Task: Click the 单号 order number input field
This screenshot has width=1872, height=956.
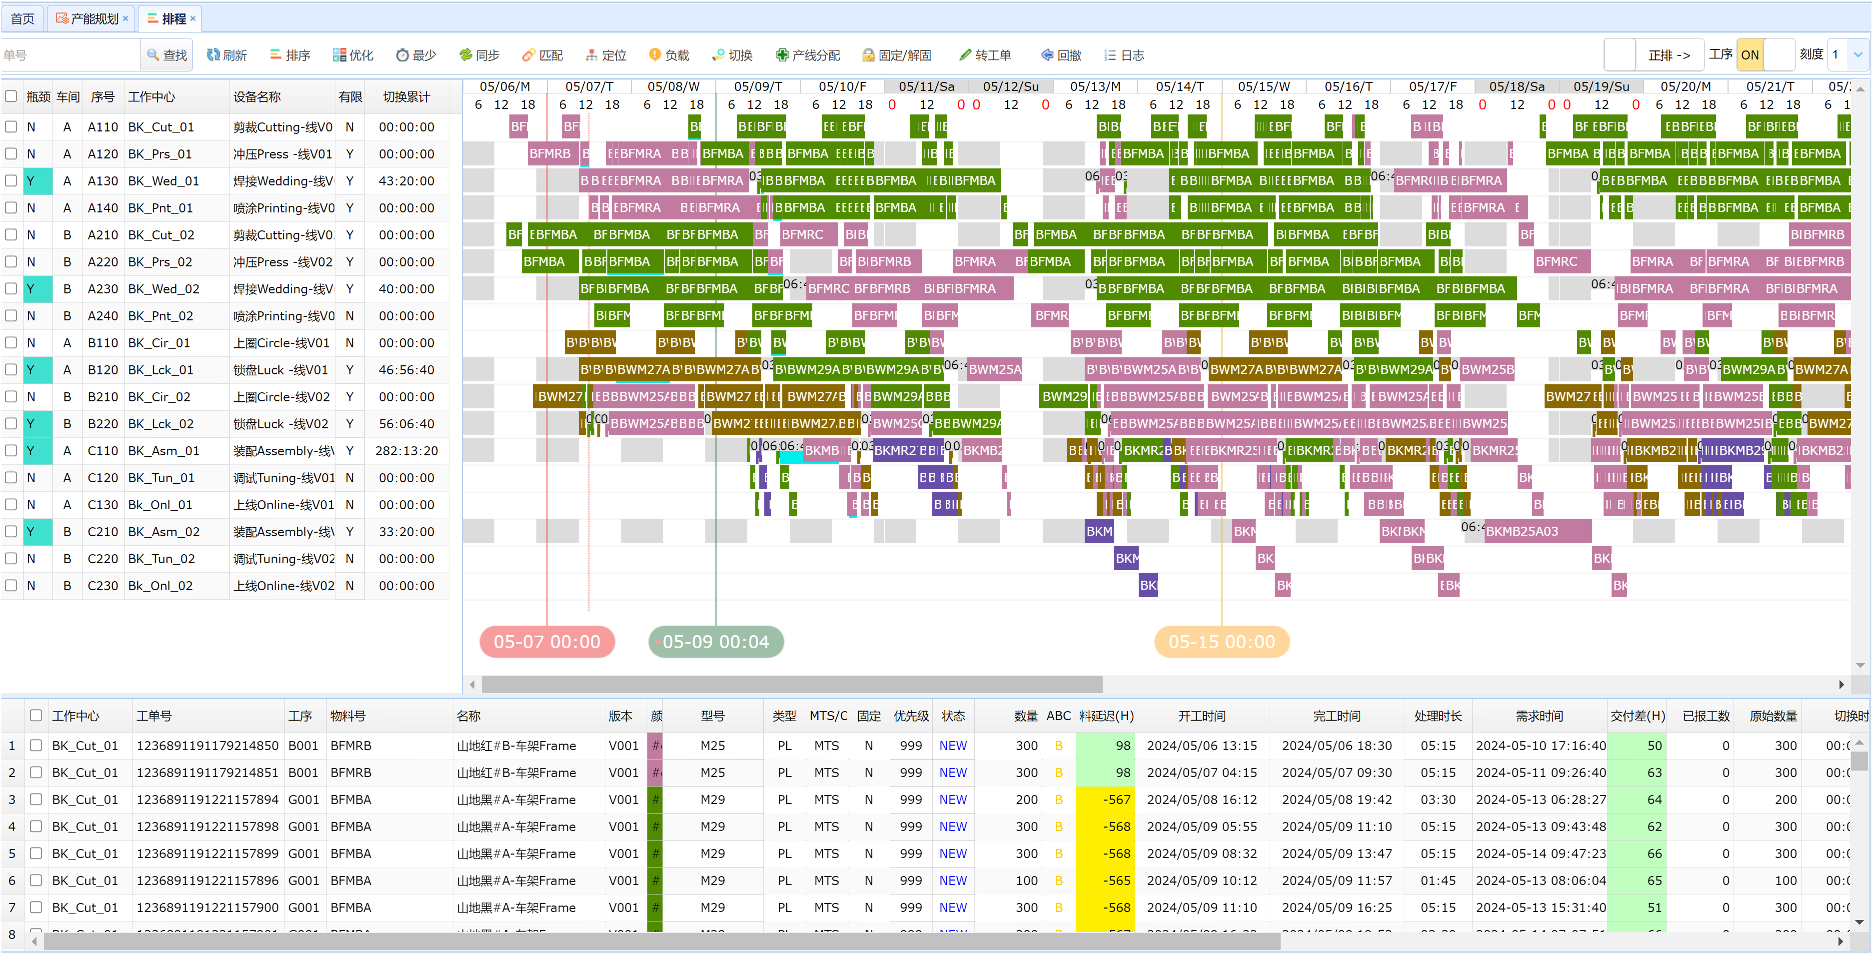Action: pyautogui.click(x=70, y=55)
